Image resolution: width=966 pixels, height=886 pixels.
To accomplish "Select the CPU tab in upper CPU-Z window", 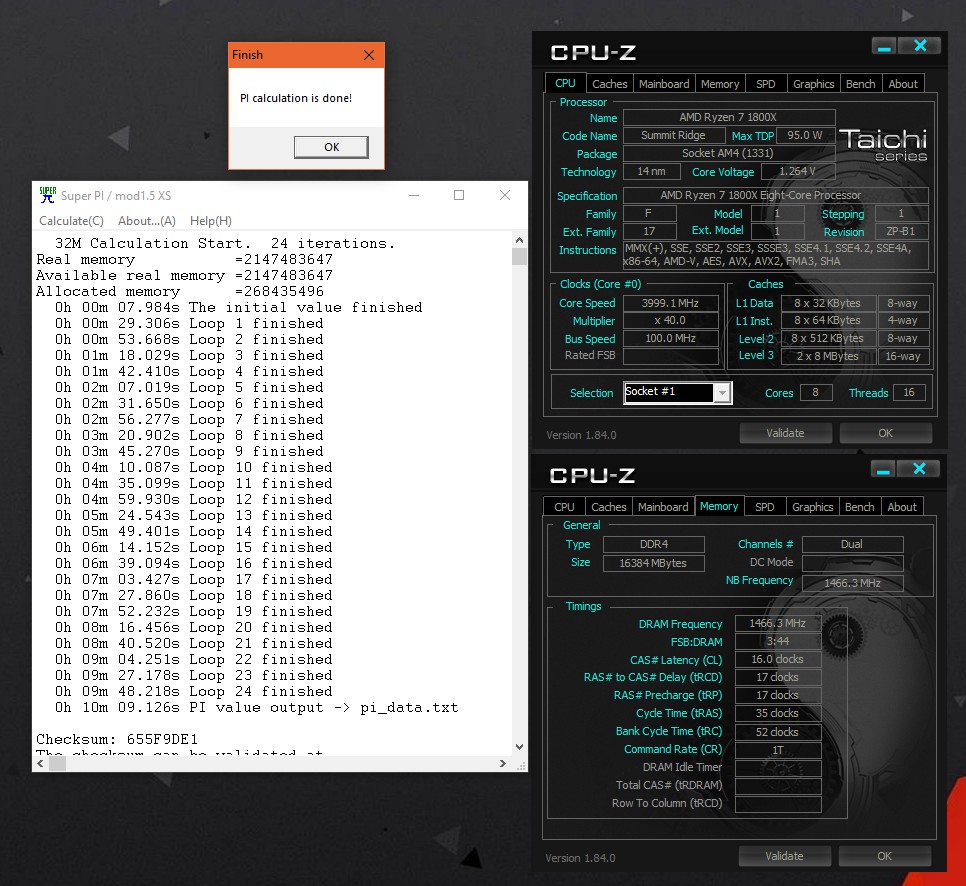I will coord(566,83).
